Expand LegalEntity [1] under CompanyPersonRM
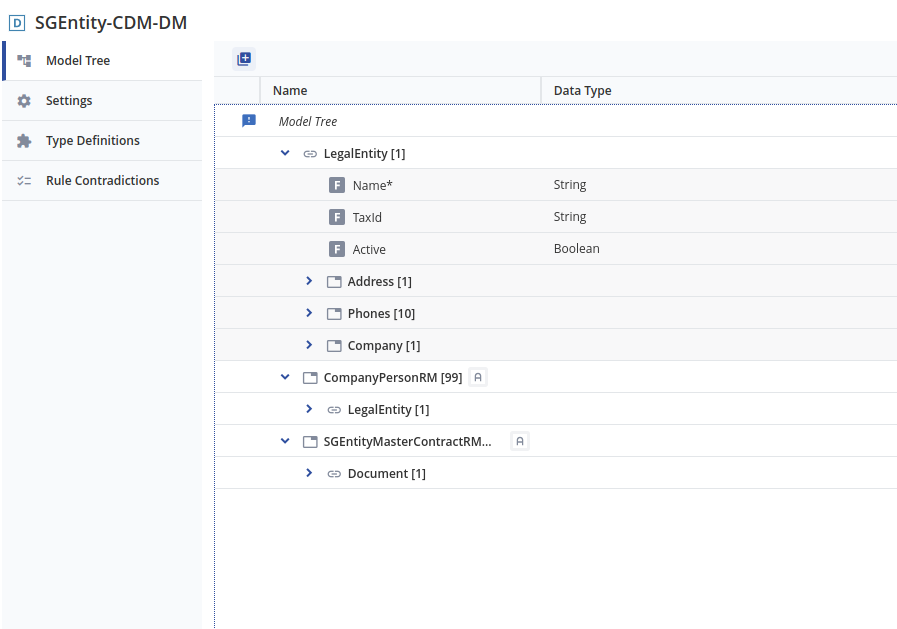Viewport: 897px width, 629px height. (x=309, y=409)
